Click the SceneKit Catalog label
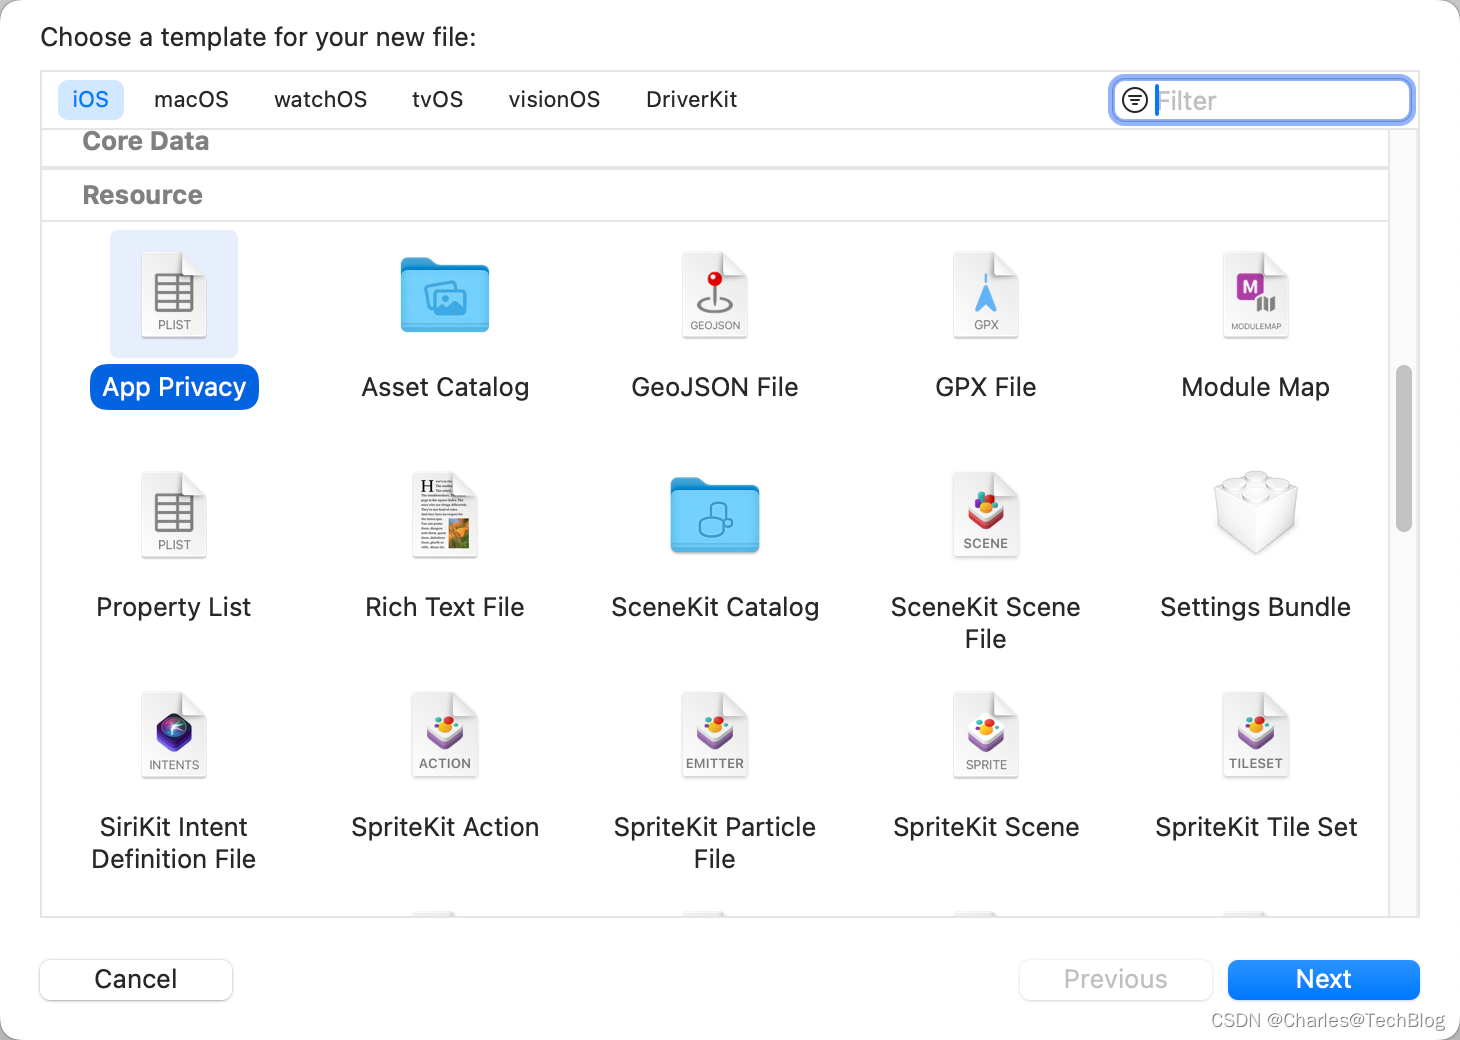Image resolution: width=1460 pixels, height=1040 pixels. click(x=715, y=607)
